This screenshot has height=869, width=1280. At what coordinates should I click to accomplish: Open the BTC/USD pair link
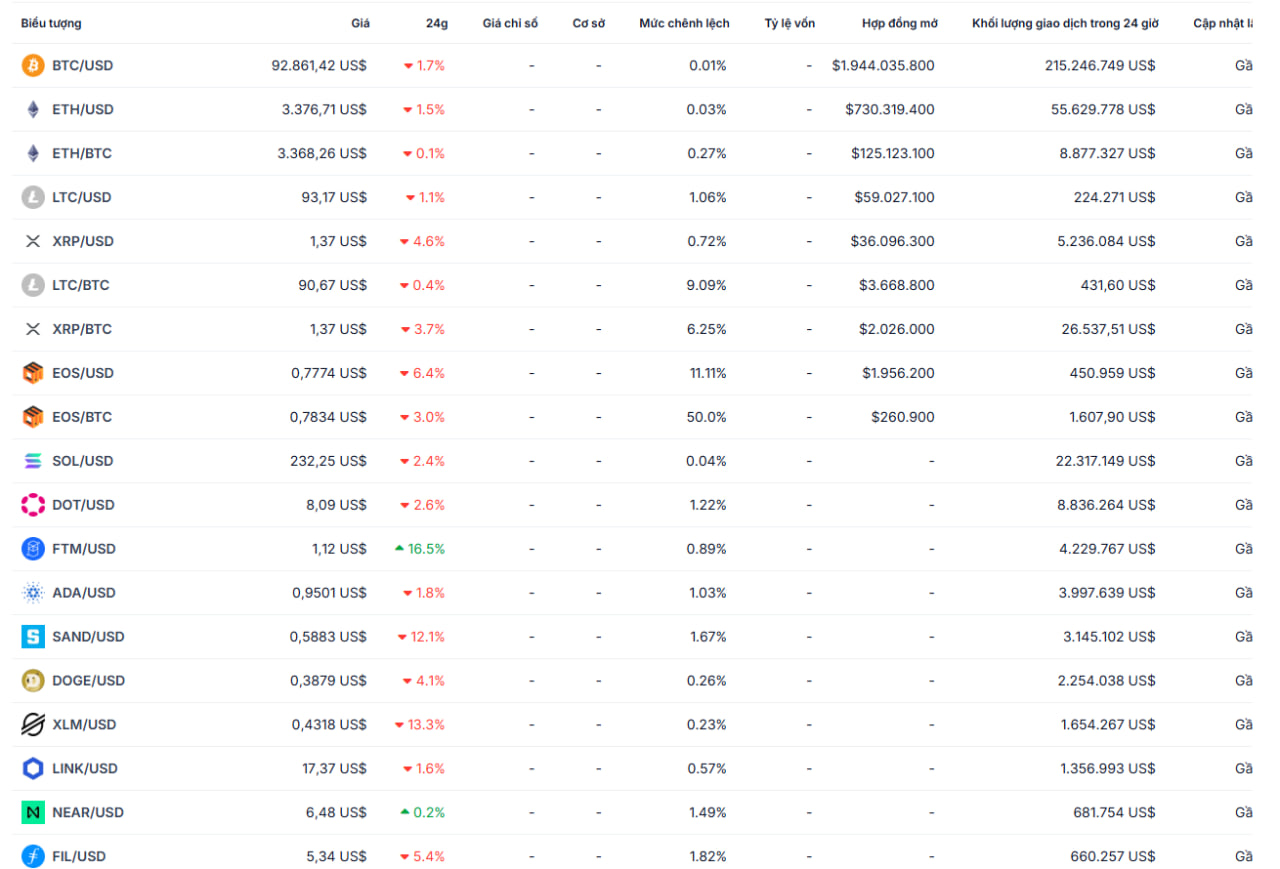(83, 66)
